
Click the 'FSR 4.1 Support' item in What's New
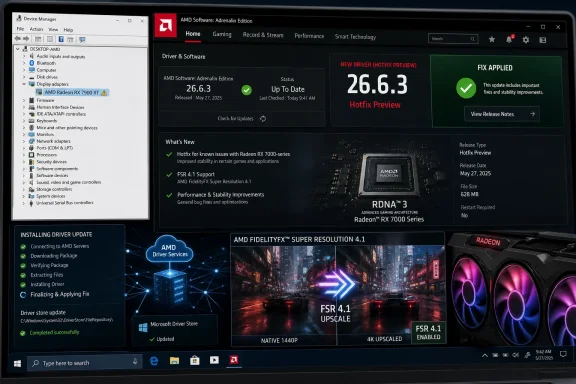196,175
